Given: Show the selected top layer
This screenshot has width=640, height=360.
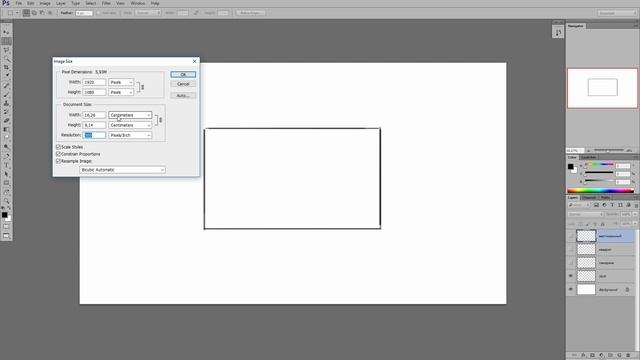Looking at the screenshot, I should click(x=571, y=236).
